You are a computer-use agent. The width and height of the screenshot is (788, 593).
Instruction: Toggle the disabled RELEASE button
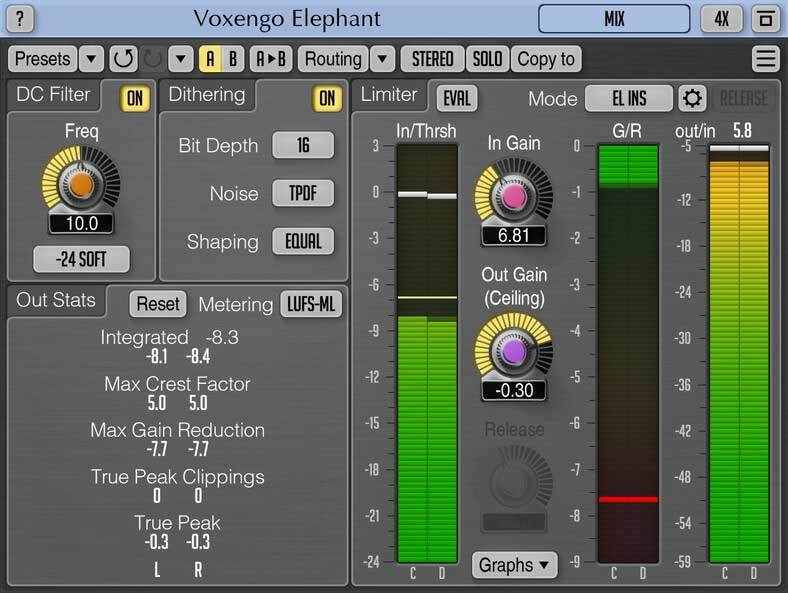(743, 98)
